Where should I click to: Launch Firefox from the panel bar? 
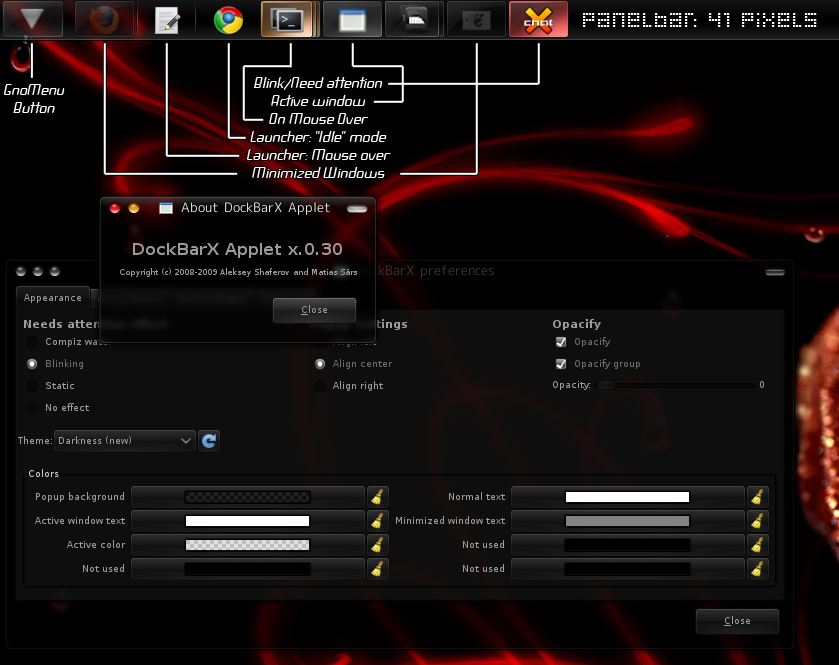click(104, 19)
